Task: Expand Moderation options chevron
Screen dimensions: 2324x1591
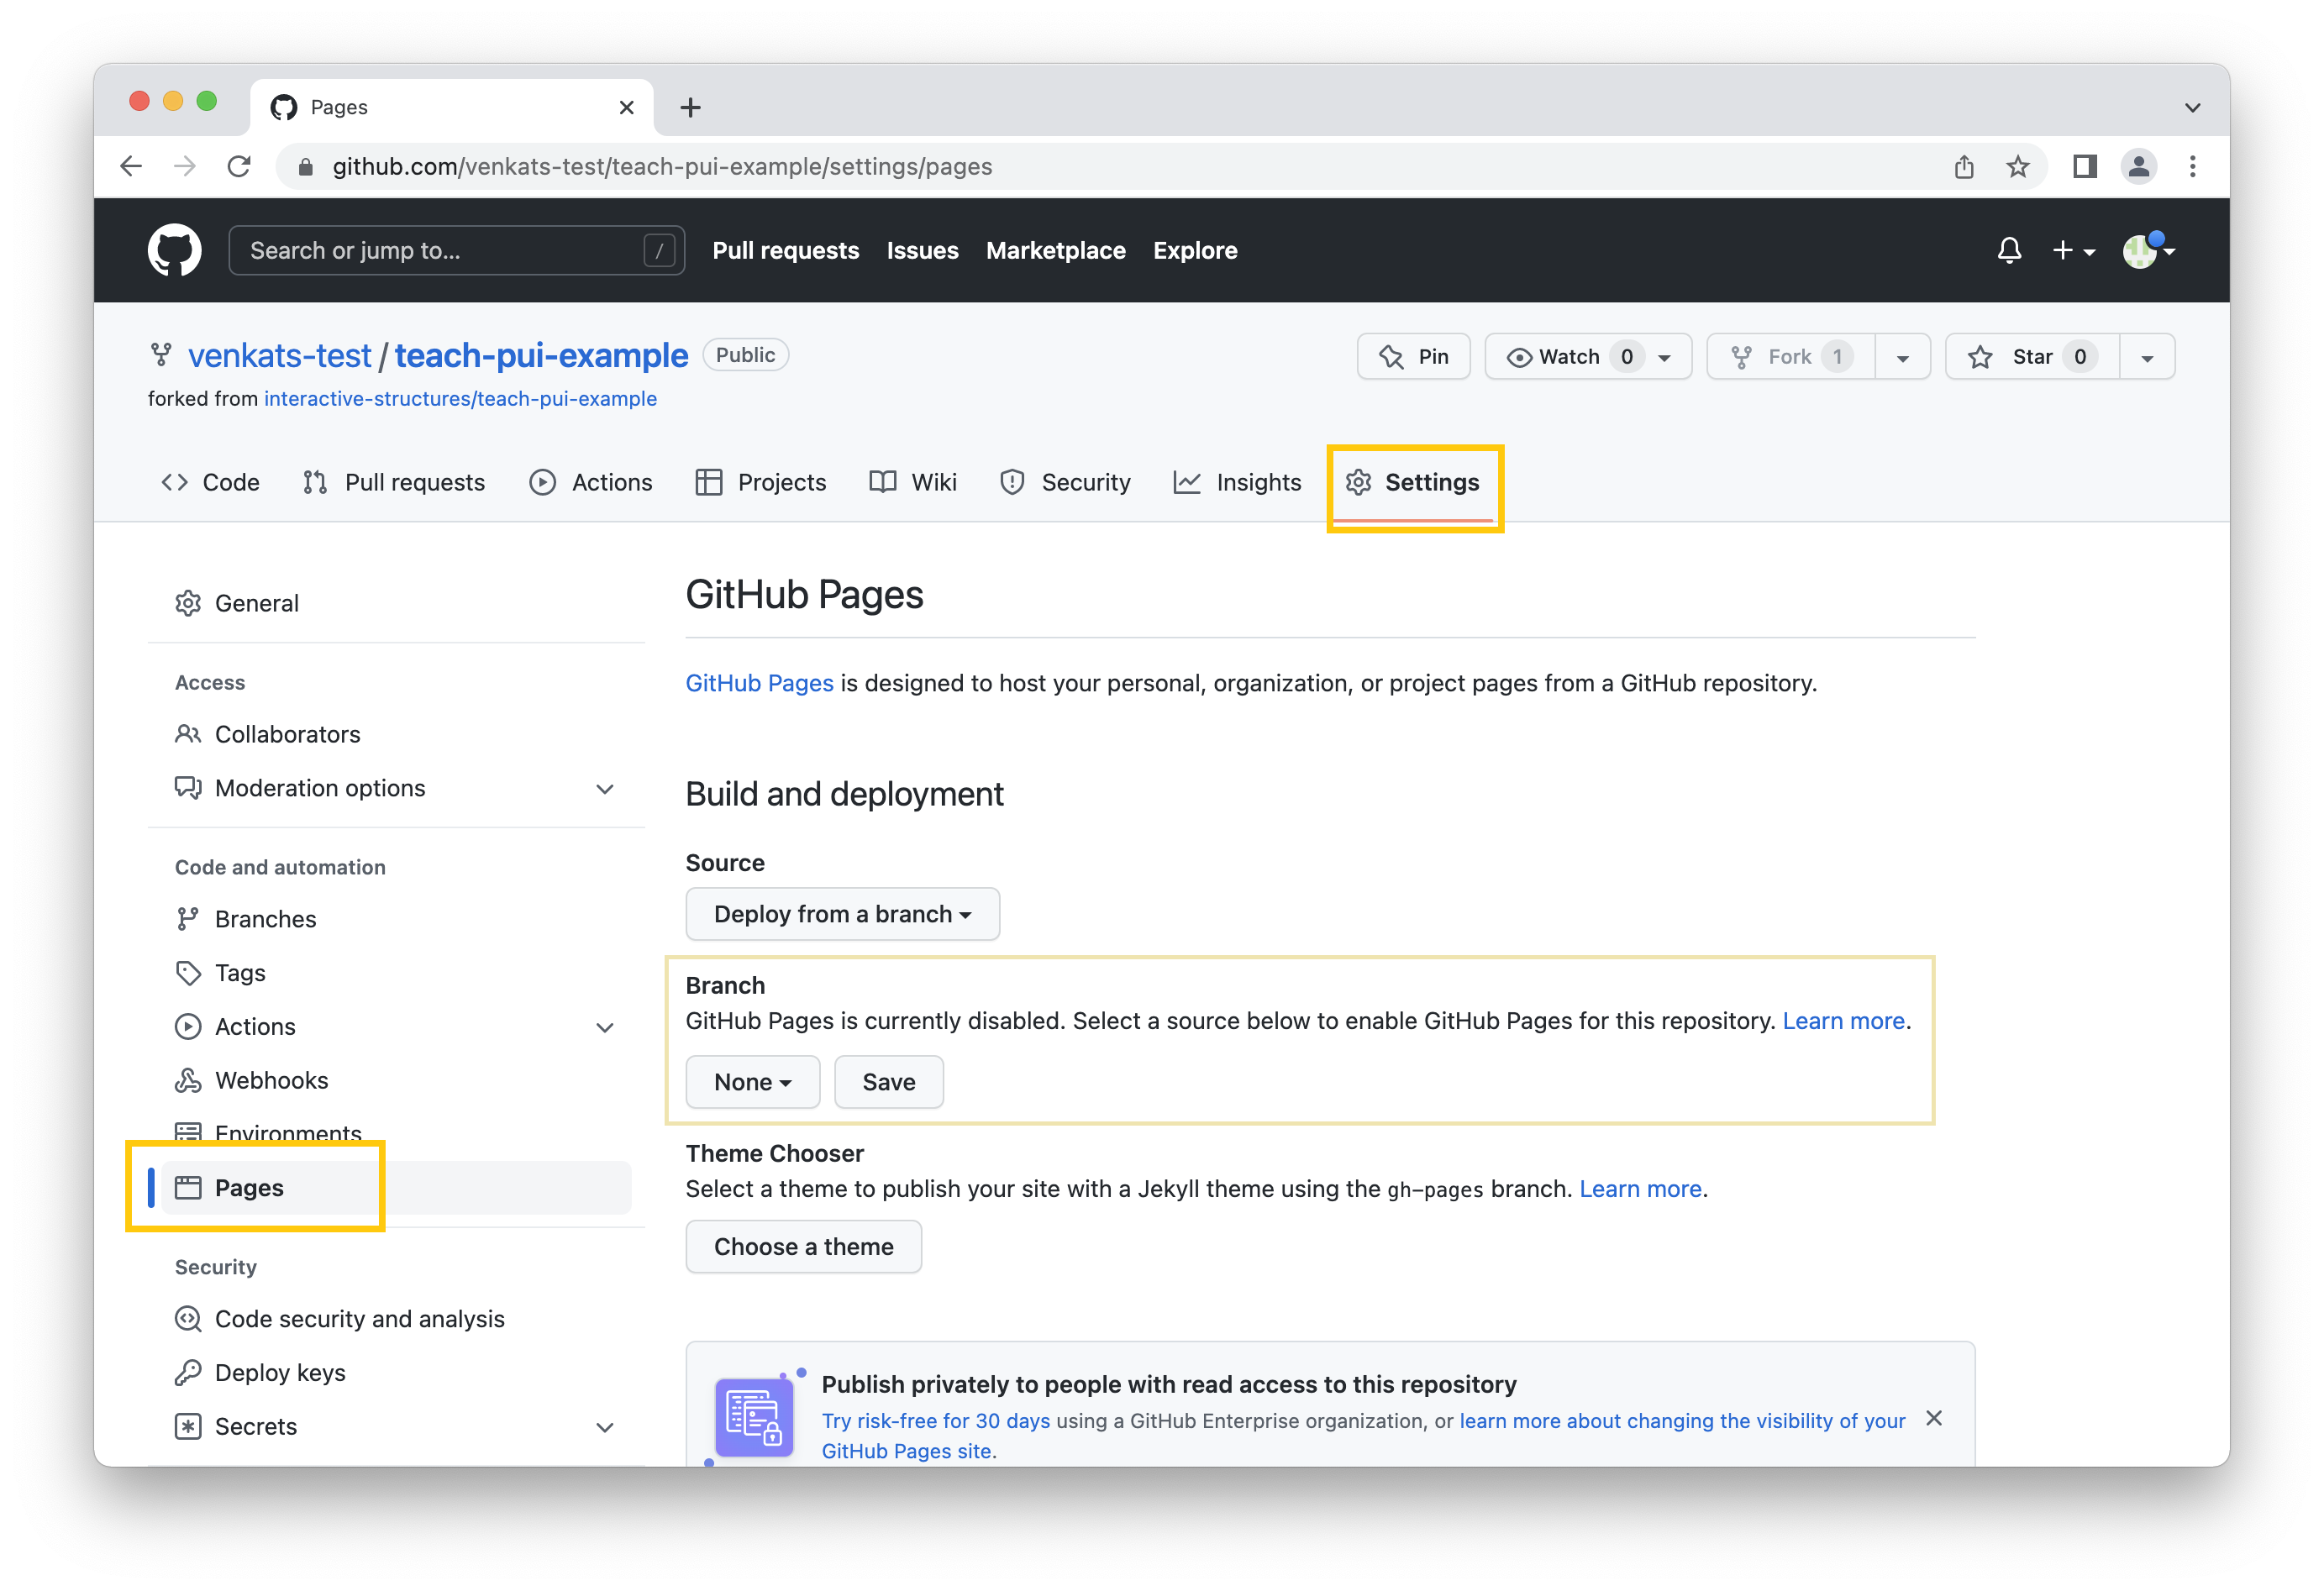Action: (605, 788)
